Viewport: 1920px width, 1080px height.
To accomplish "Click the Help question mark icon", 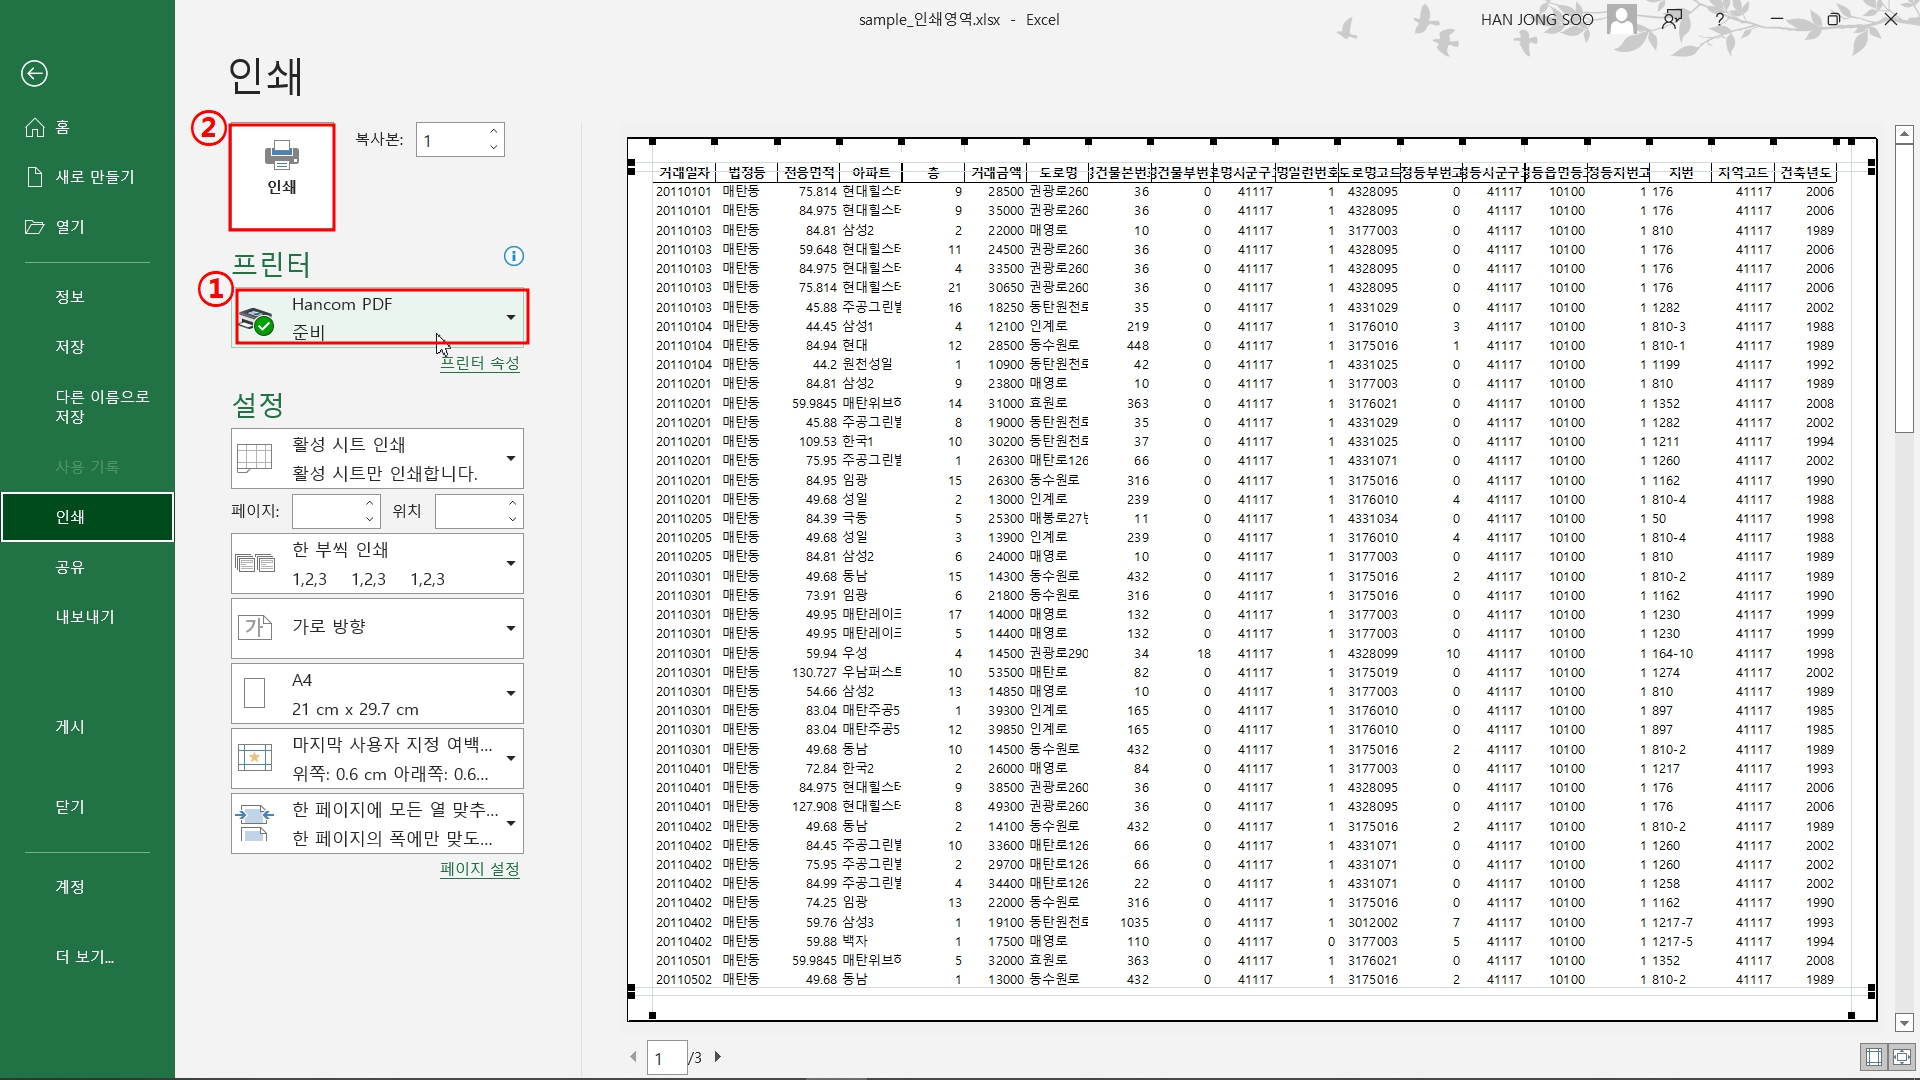I will pyautogui.click(x=1719, y=19).
